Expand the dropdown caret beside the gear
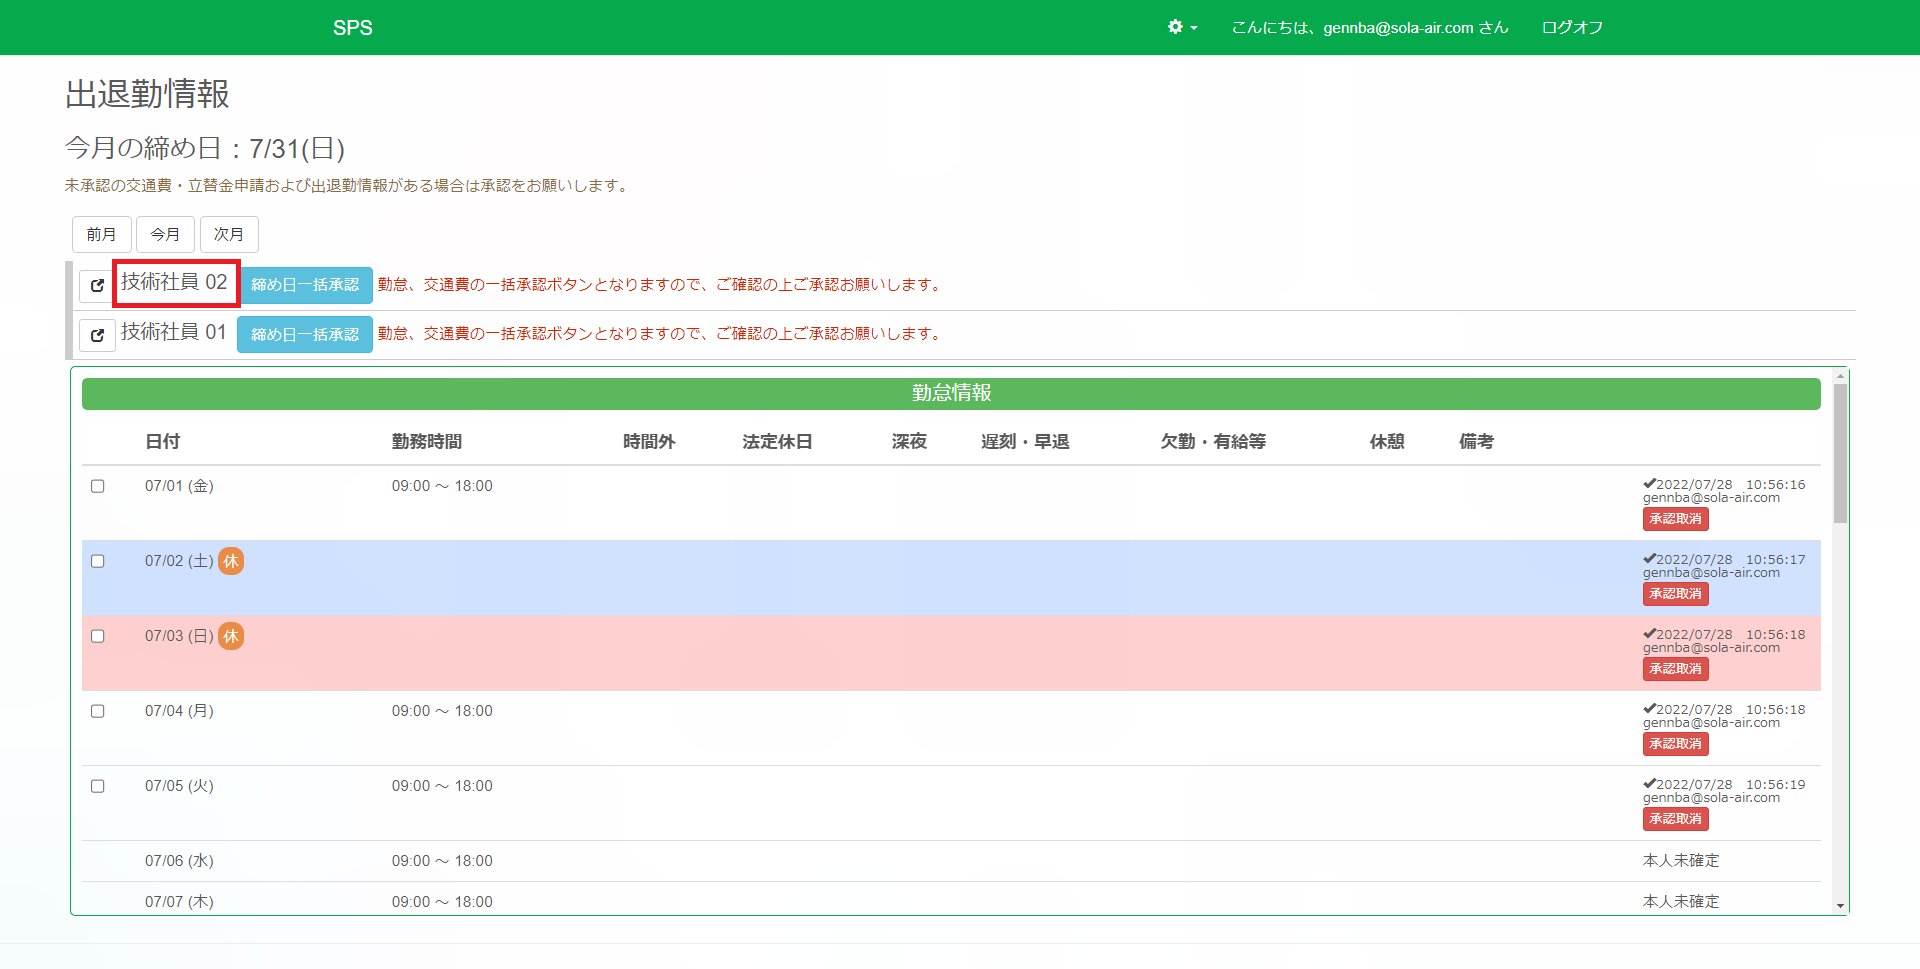Screen dimensions: 1920x969 (1194, 28)
